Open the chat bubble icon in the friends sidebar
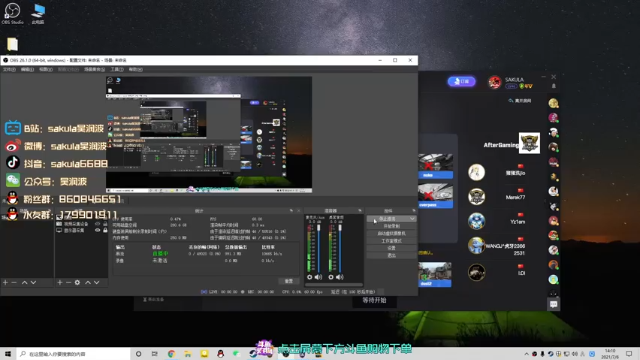 click(553, 304)
